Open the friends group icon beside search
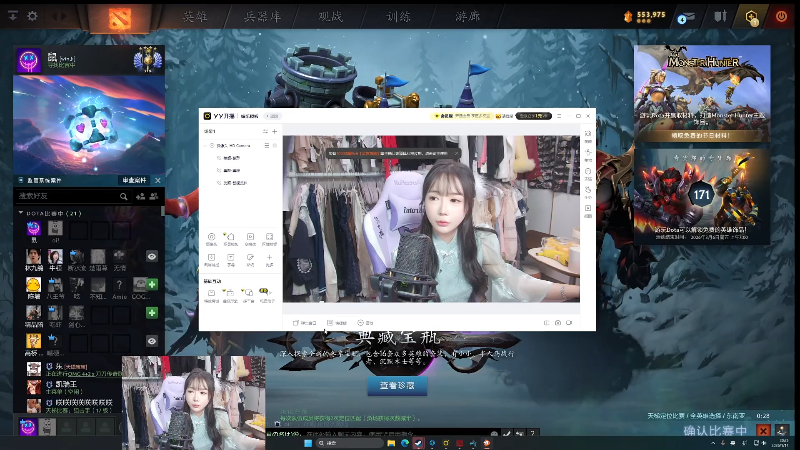Screen dimensions: 800x450 154,196
